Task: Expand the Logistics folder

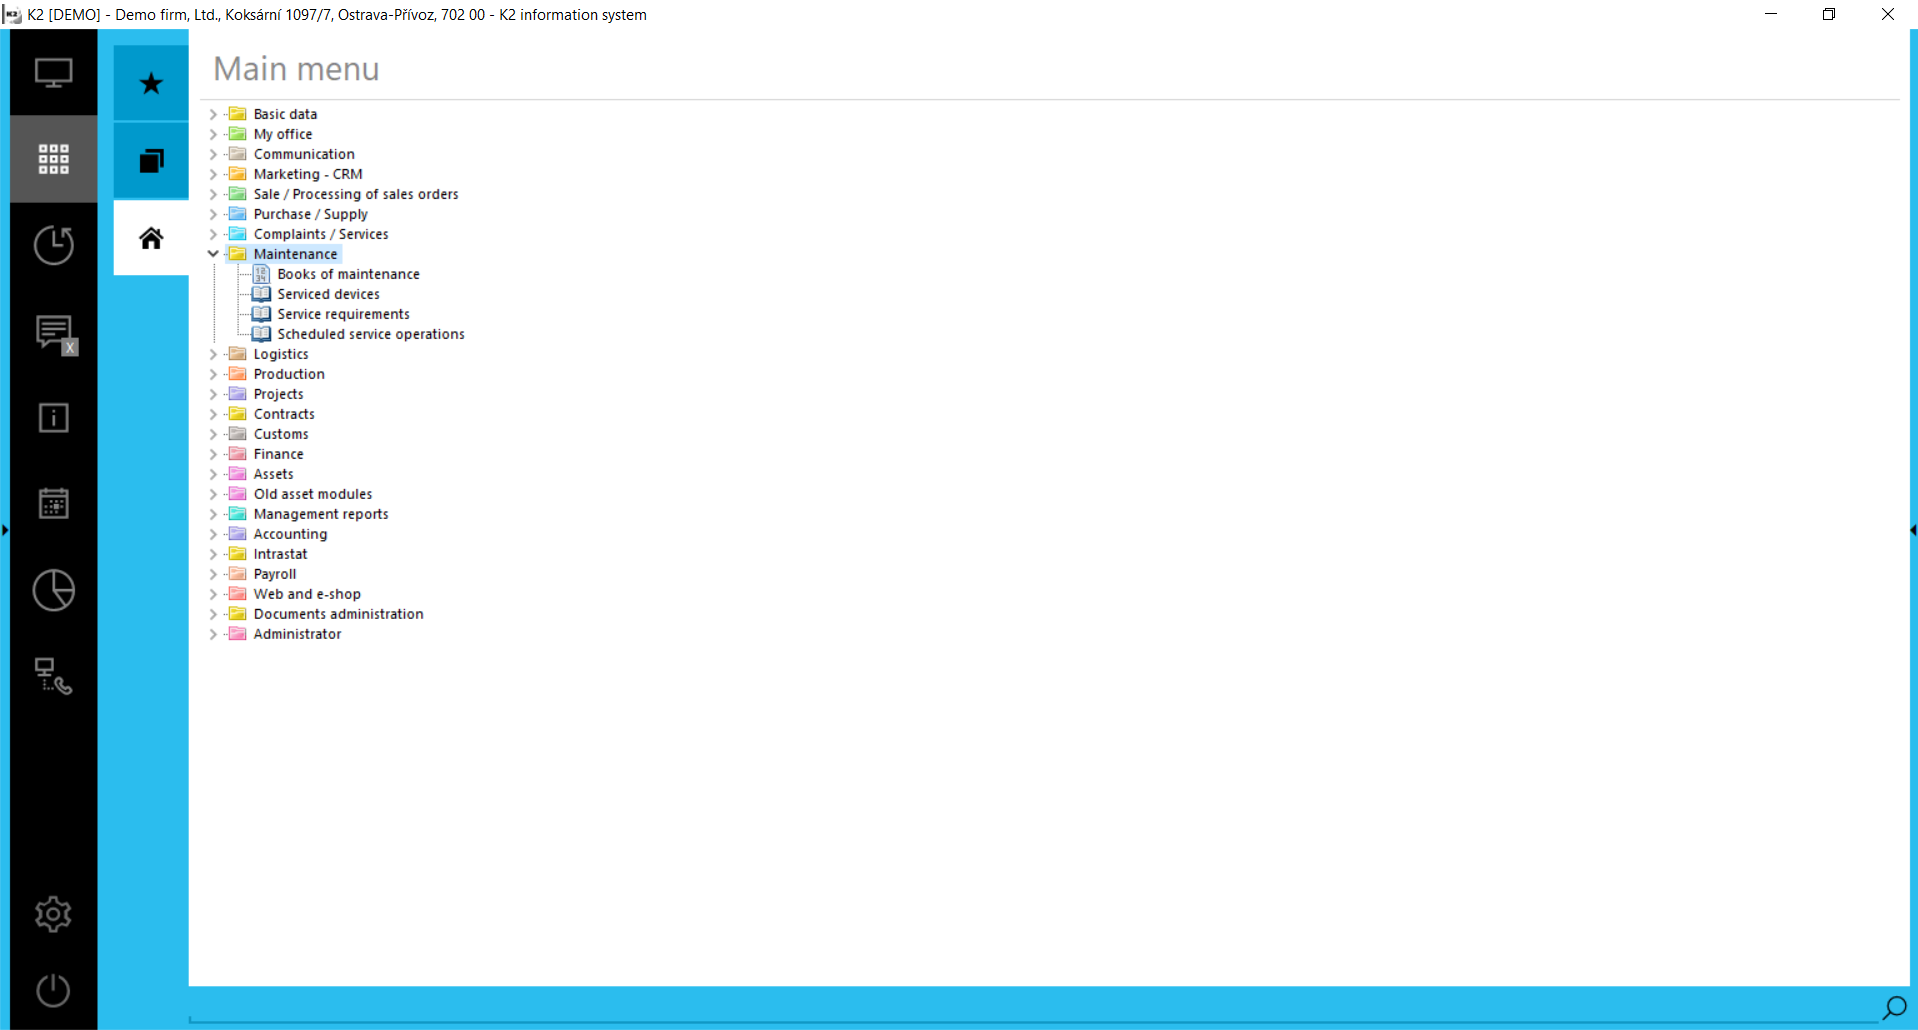Action: [213, 354]
